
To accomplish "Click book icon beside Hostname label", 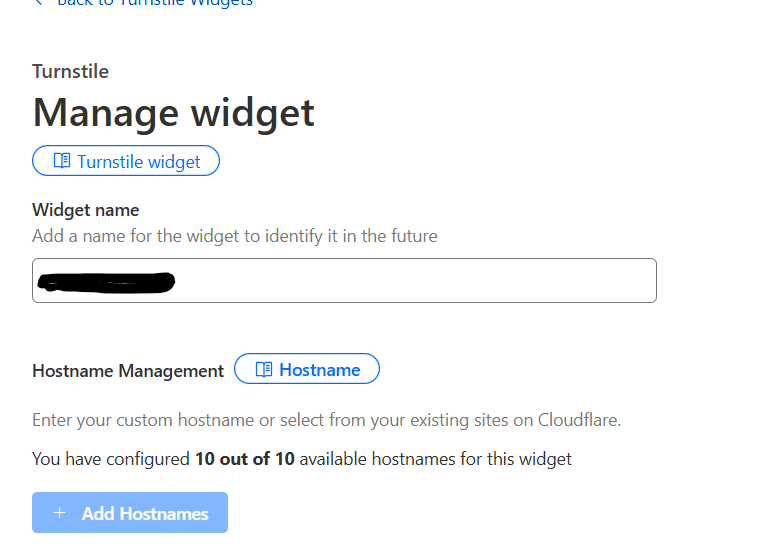I will click(x=264, y=369).
